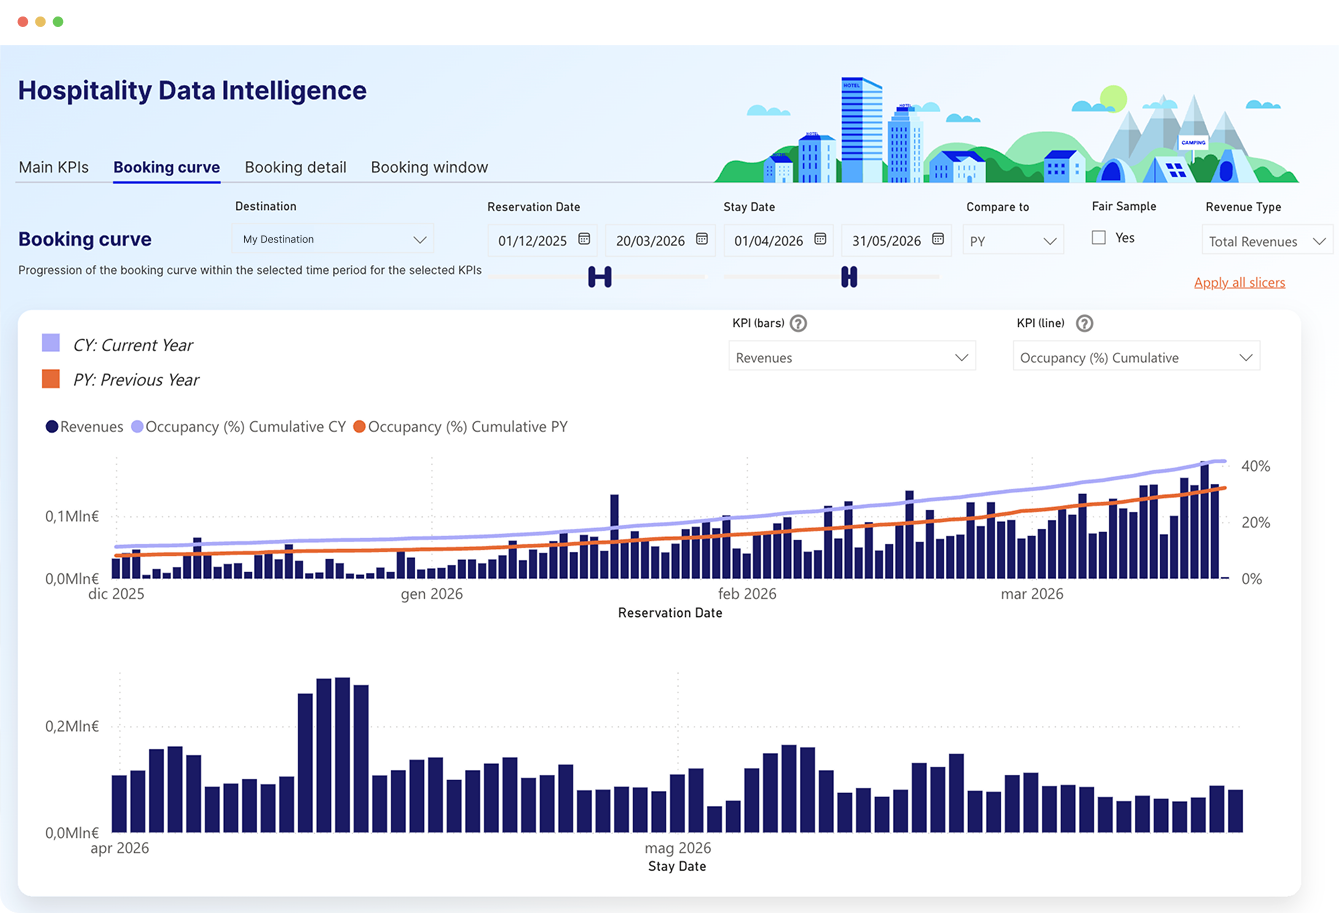Screen dimensions: 1339x913
Task: Click the Stay Date slider handle
Action: (x=849, y=277)
